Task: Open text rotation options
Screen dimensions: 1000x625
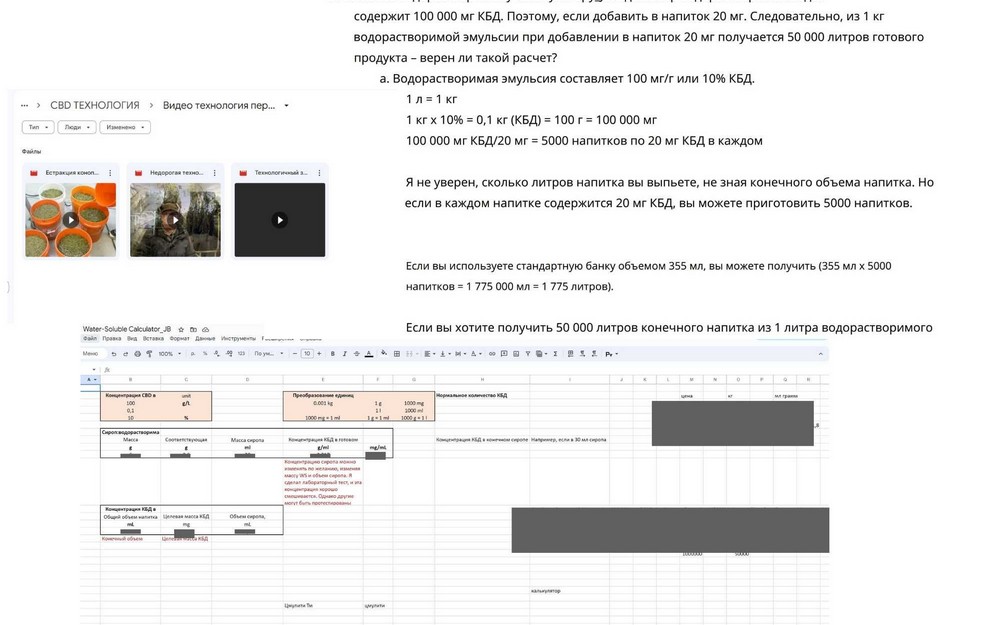Action: [475, 354]
